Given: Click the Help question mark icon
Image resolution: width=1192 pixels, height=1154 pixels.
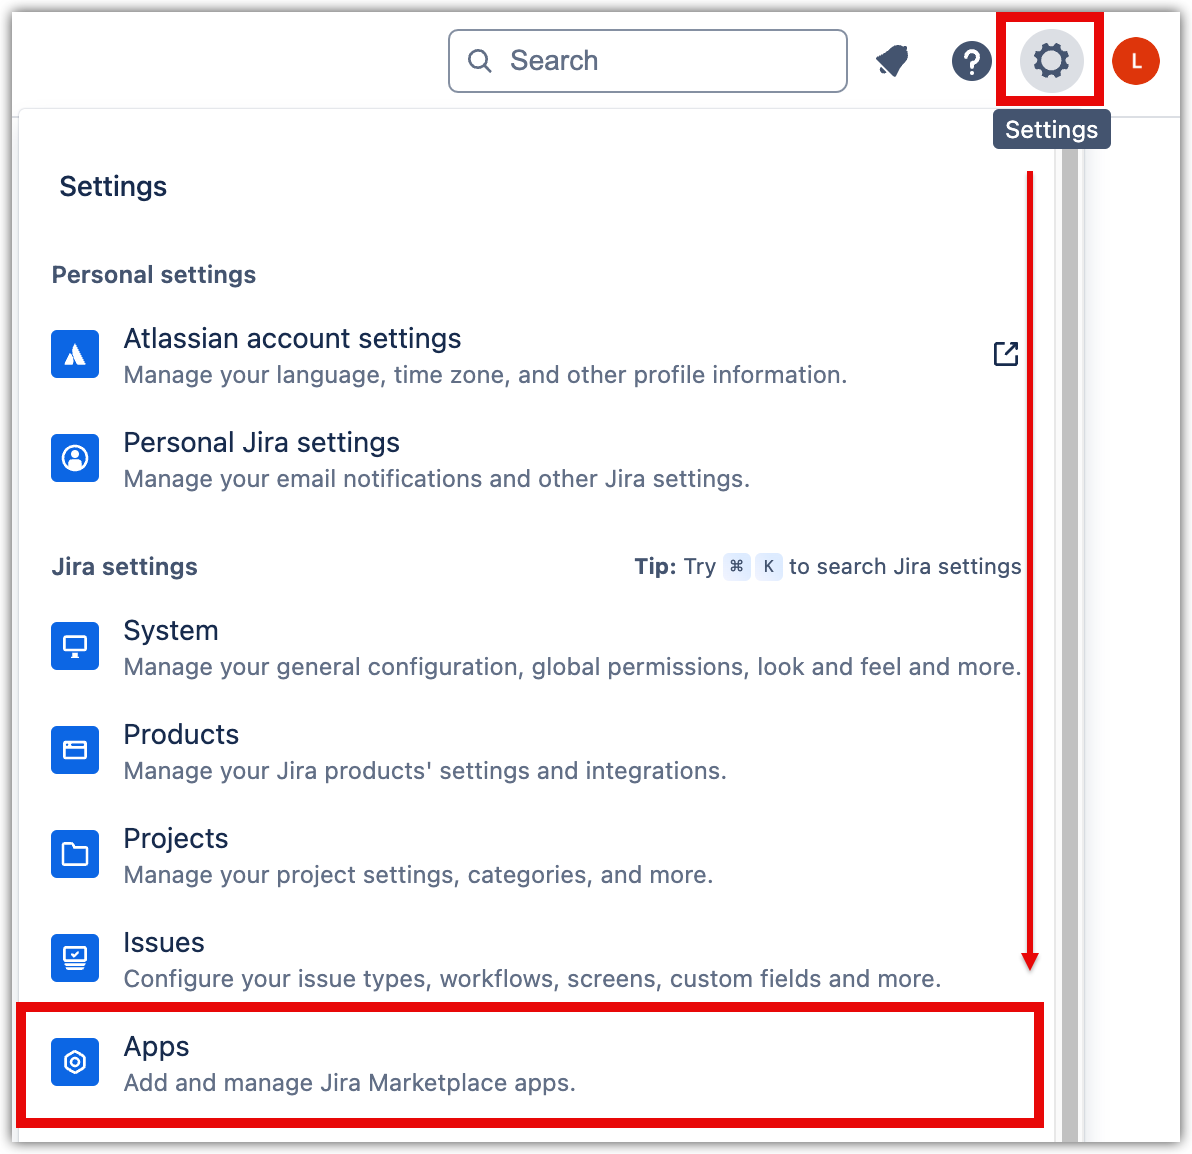Looking at the screenshot, I should 971,62.
